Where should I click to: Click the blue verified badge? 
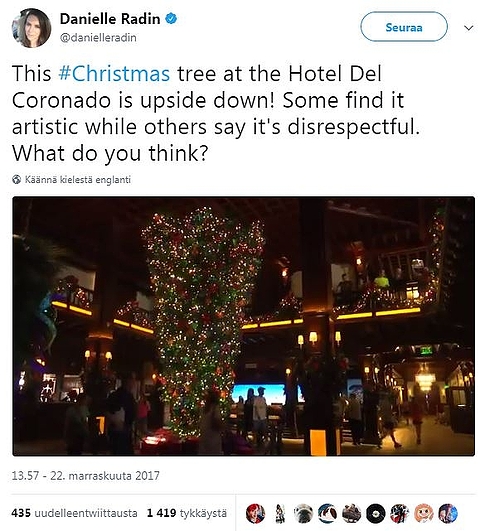171,19
